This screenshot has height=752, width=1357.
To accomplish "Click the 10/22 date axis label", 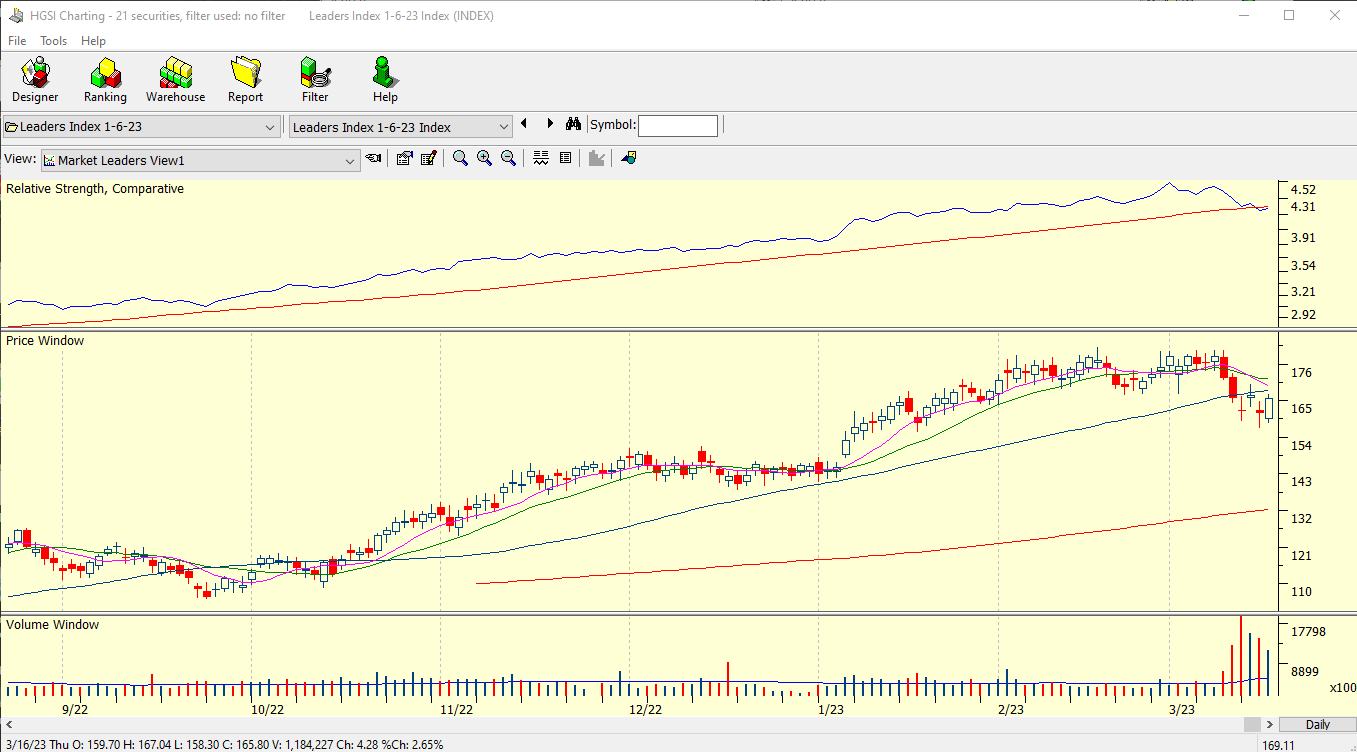I will coord(267,709).
